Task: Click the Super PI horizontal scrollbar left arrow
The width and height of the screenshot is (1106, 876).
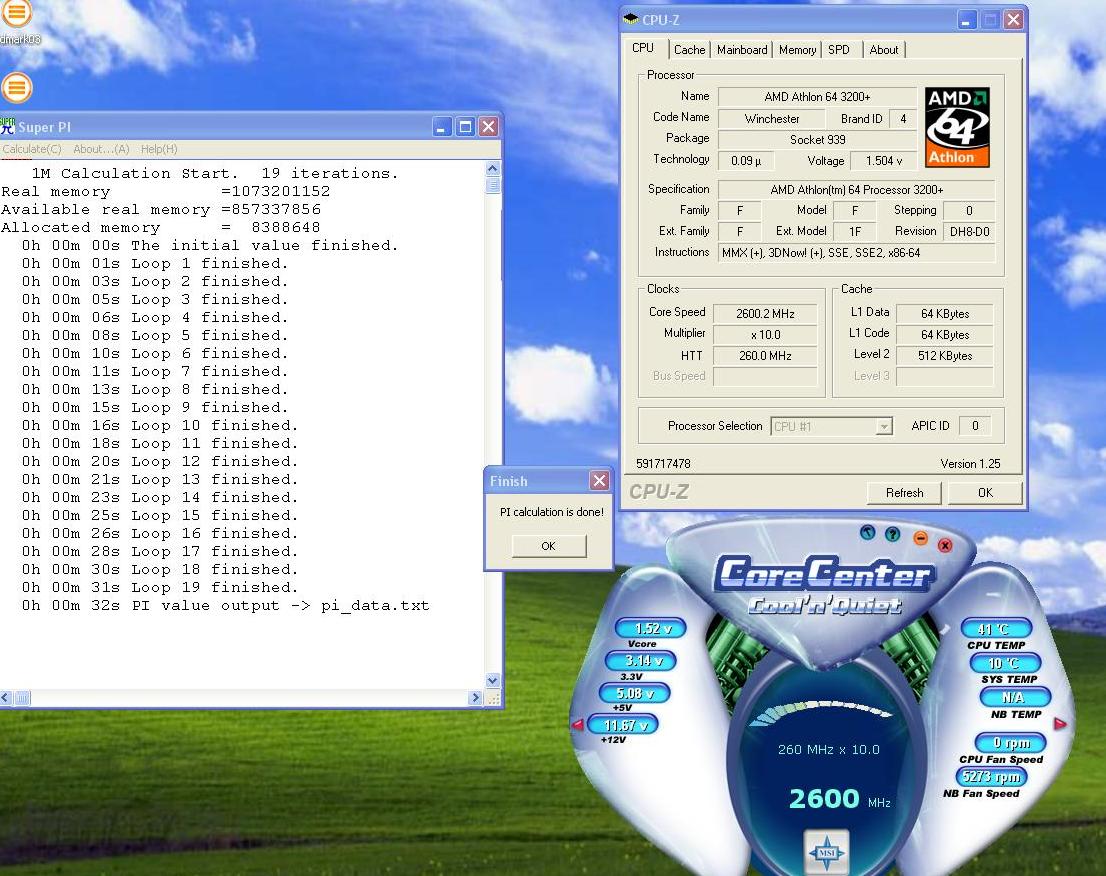Action: coord(6,698)
